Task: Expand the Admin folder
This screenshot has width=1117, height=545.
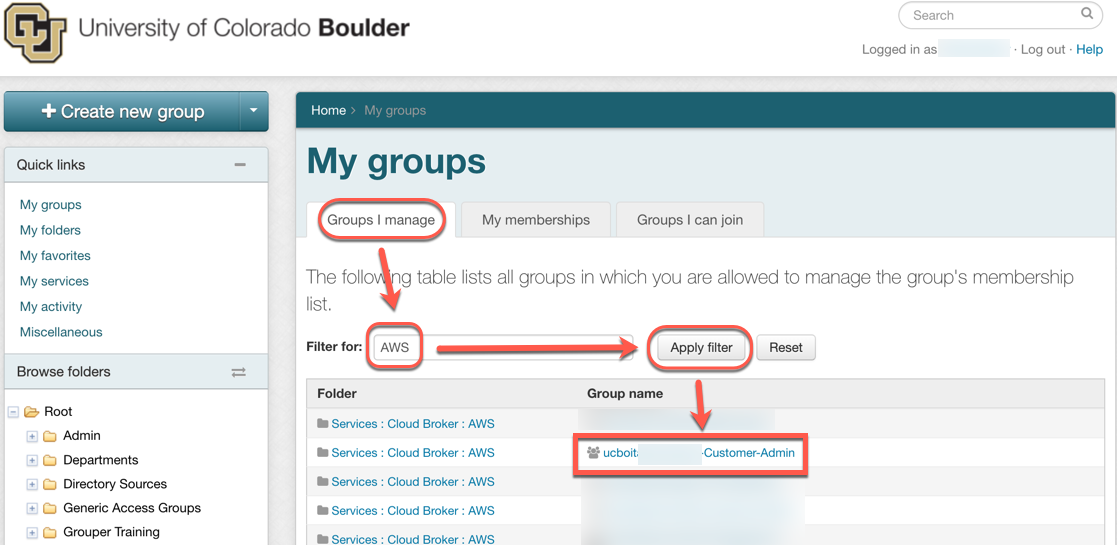Action: (x=31, y=436)
